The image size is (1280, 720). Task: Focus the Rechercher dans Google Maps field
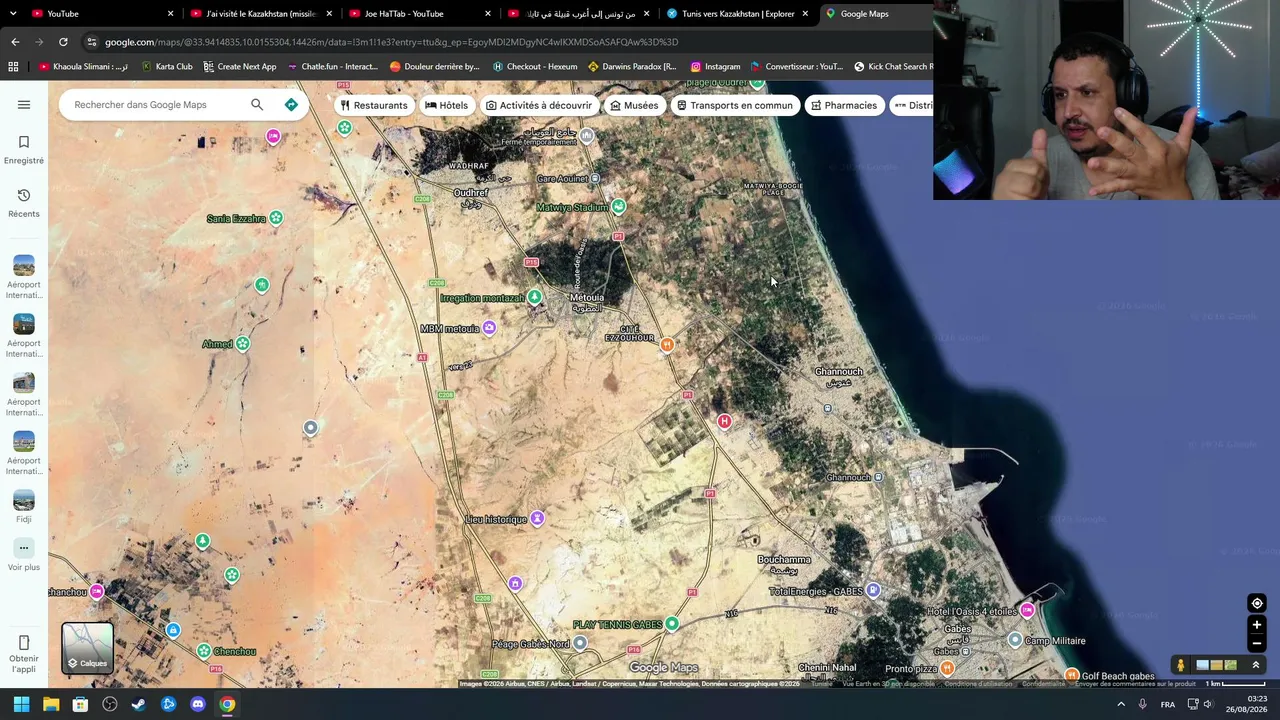(x=155, y=105)
